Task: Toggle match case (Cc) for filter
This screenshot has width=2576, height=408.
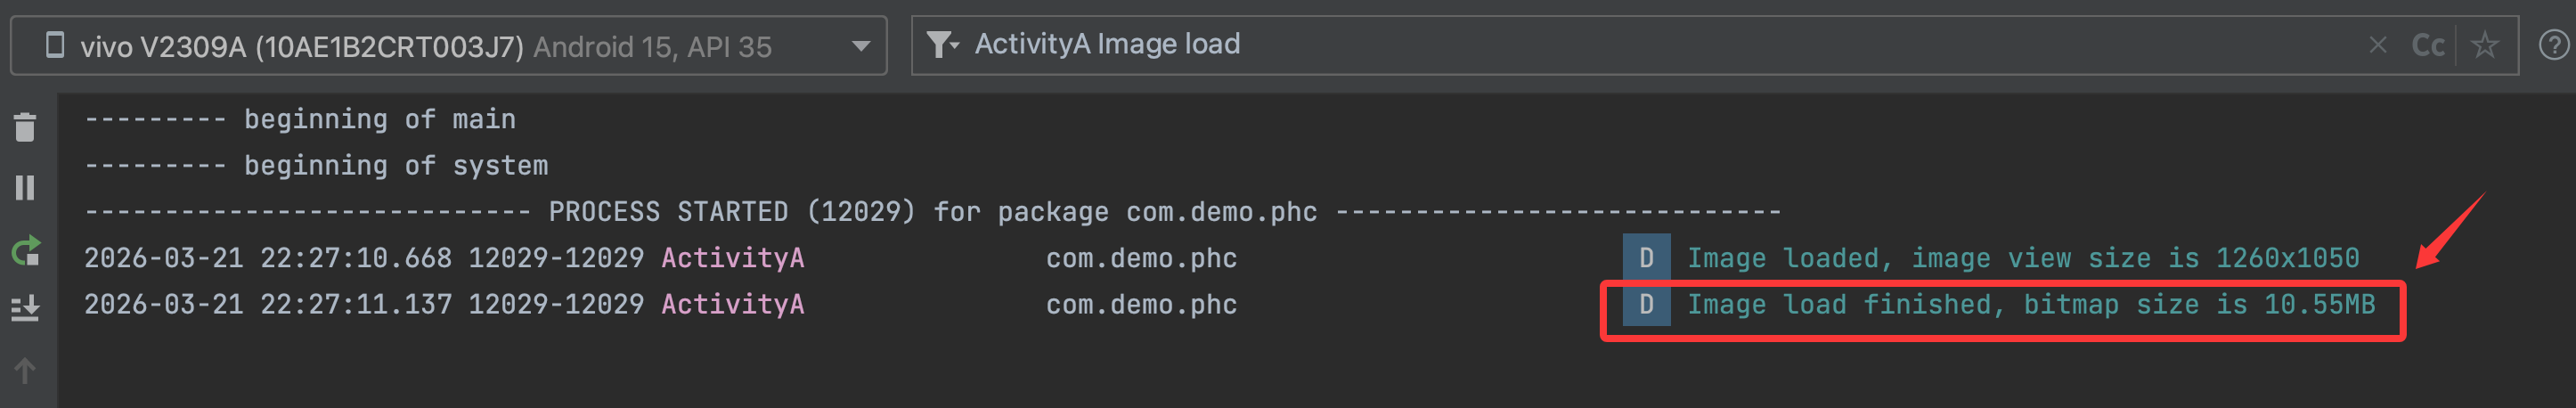Action: (2427, 45)
